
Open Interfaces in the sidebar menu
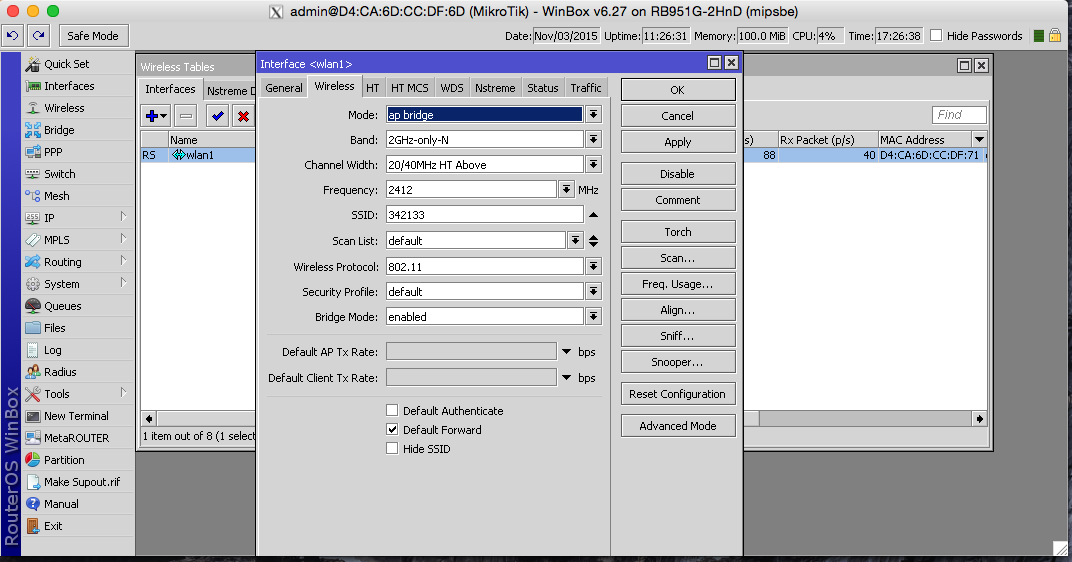click(x=78, y=86)
